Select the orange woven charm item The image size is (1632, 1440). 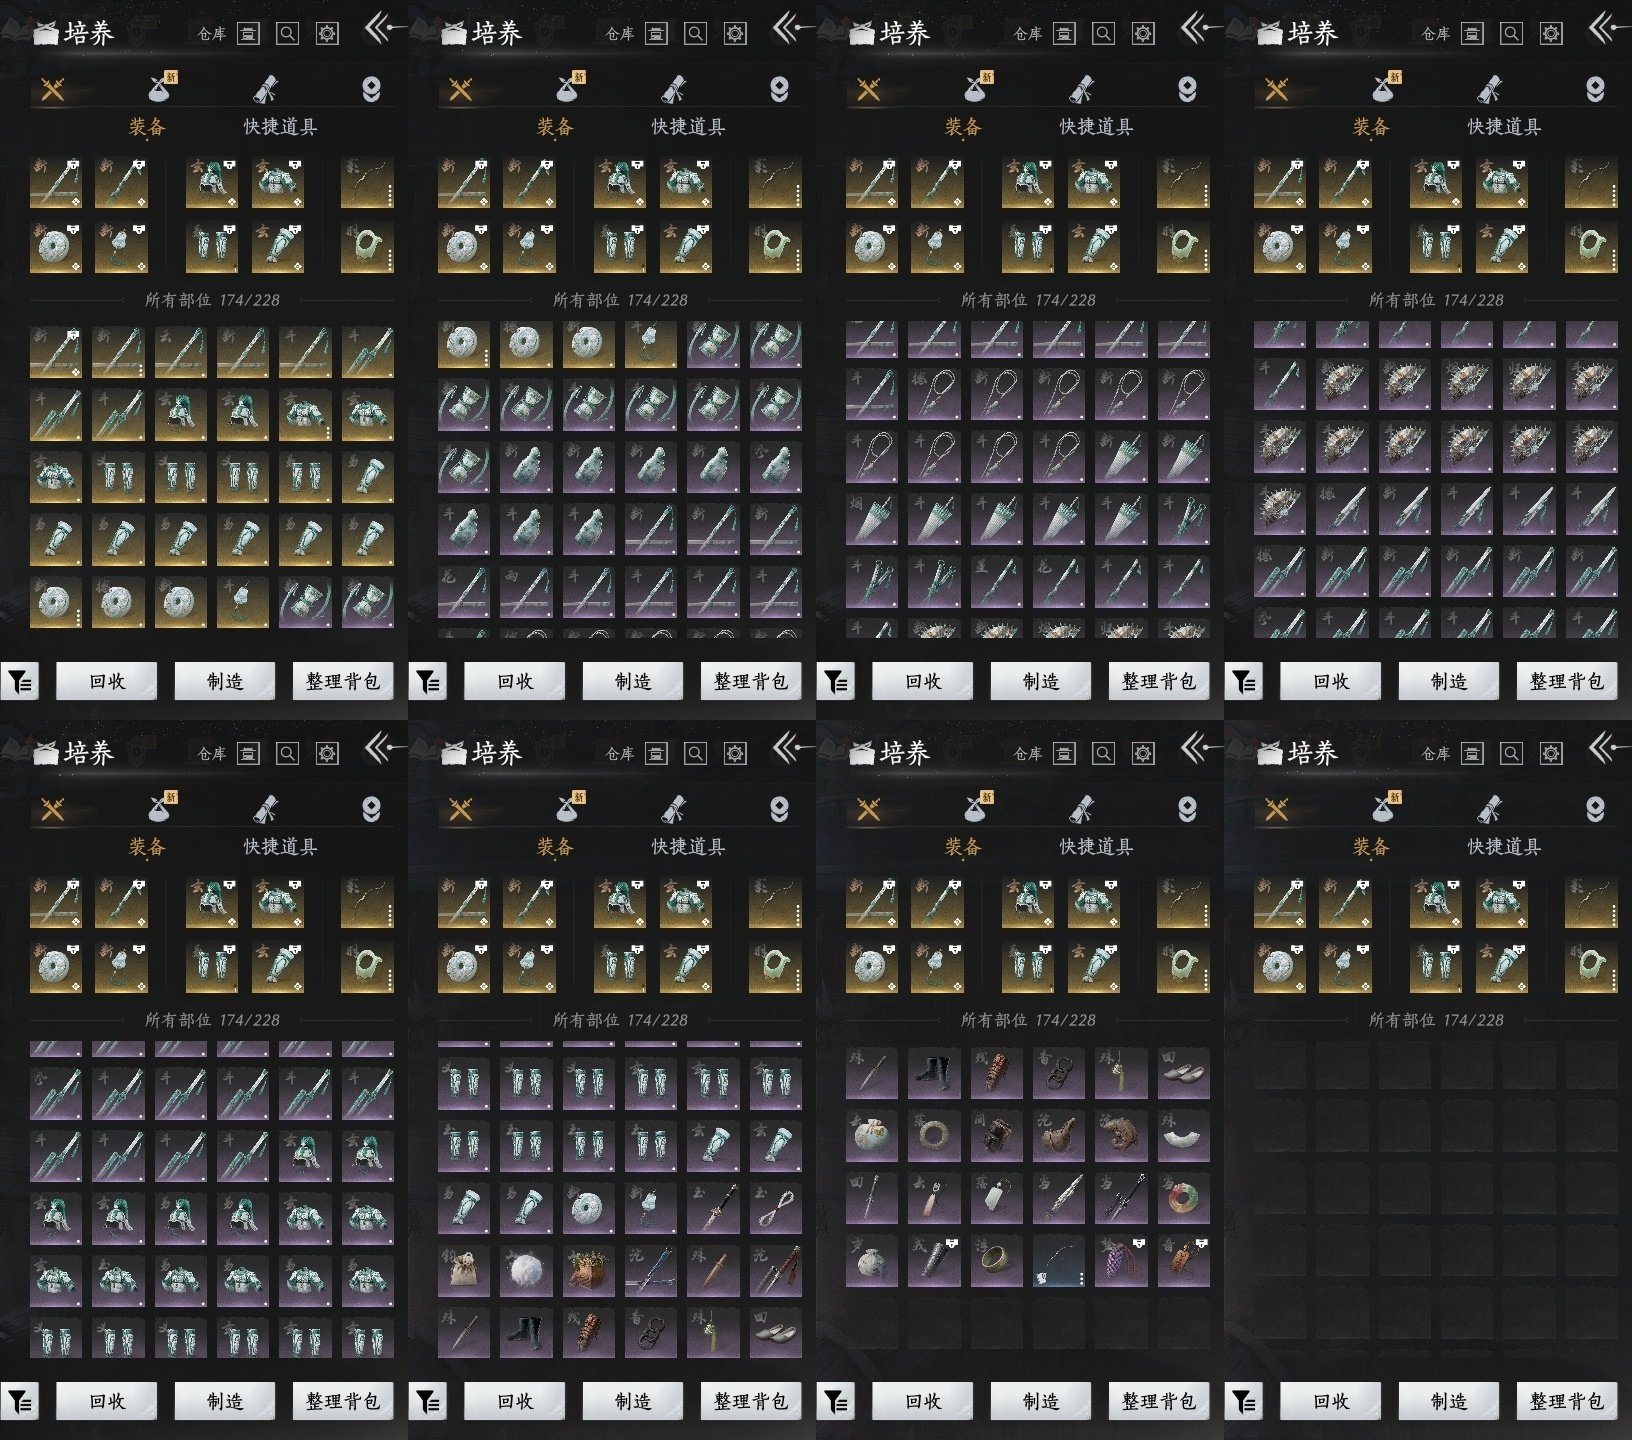[1183, 1261]
